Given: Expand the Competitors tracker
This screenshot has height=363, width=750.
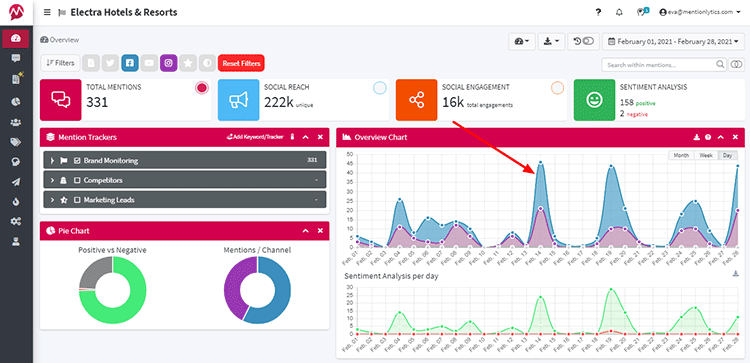Looking at the screenshot, I should click(x=52, y=180).
